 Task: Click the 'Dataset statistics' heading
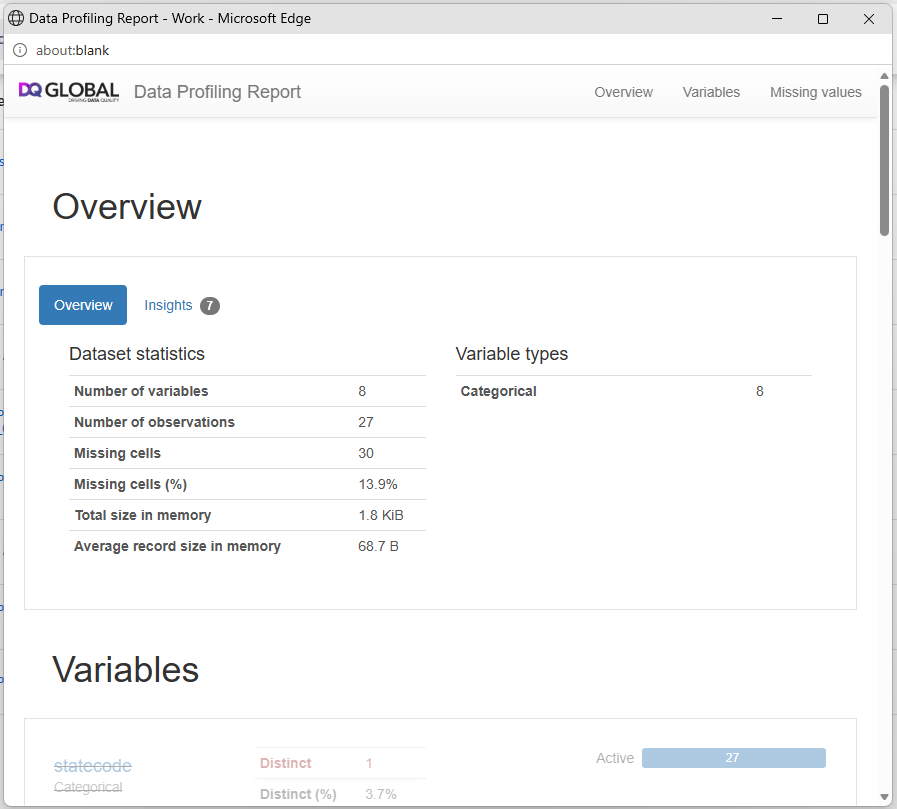click(x=137, y=354)
